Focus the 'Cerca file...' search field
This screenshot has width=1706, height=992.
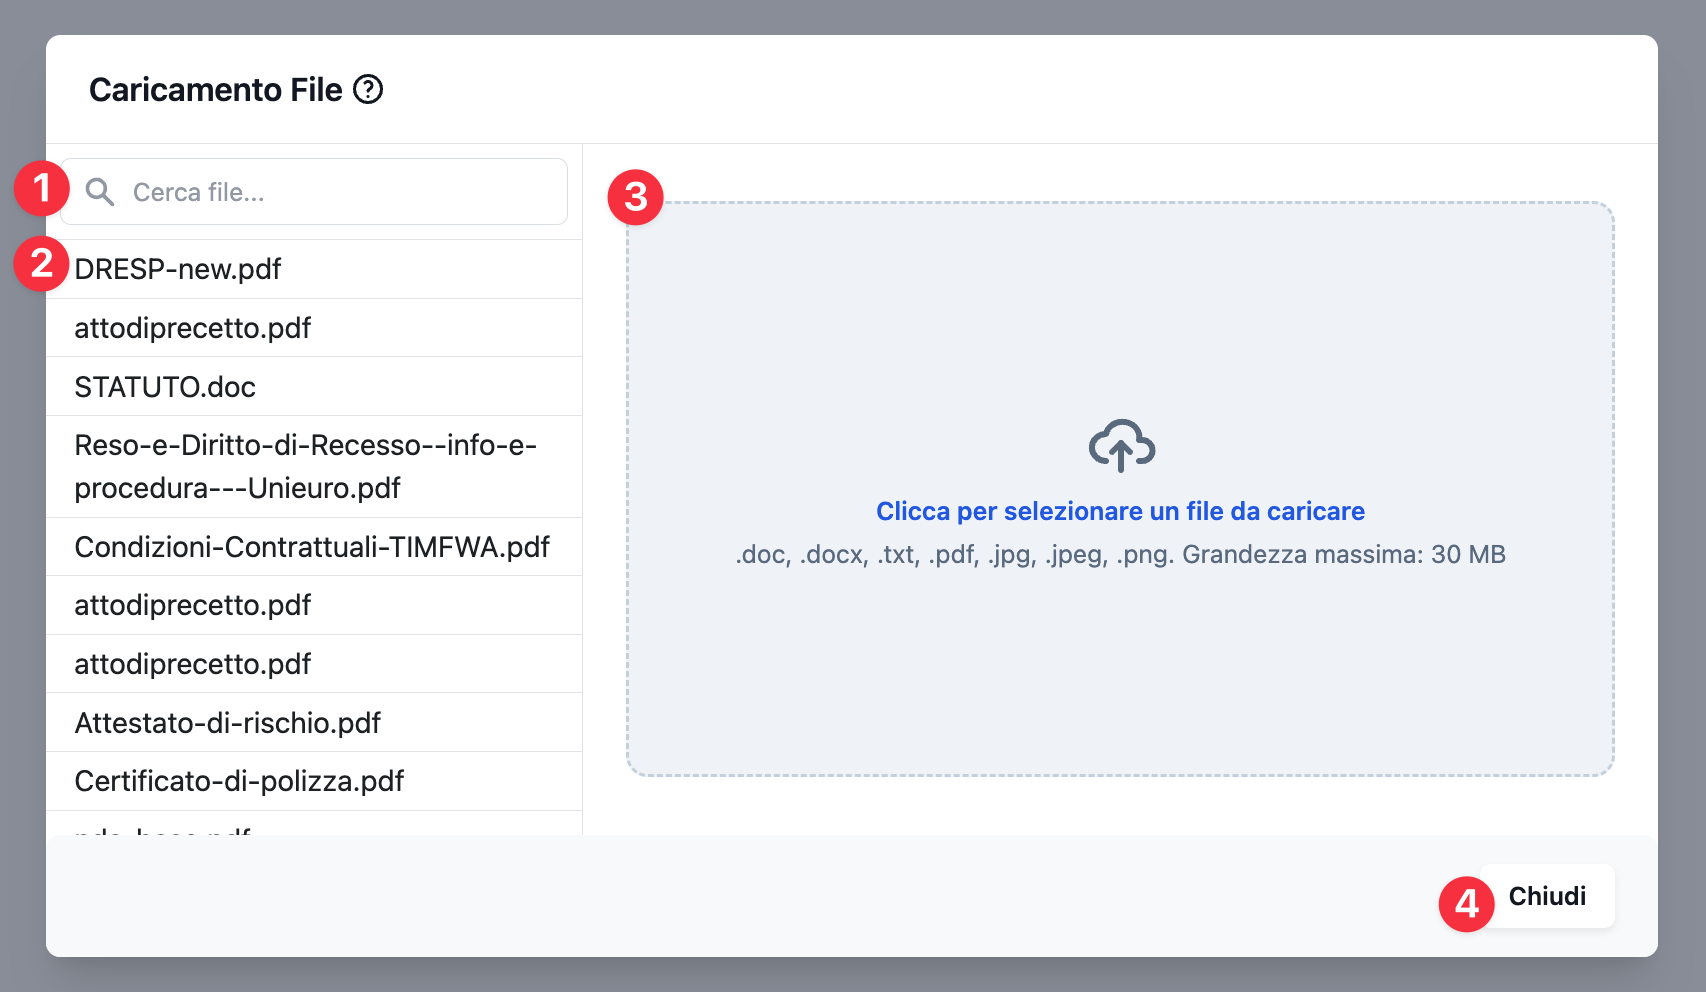click(x=340, y=192)
